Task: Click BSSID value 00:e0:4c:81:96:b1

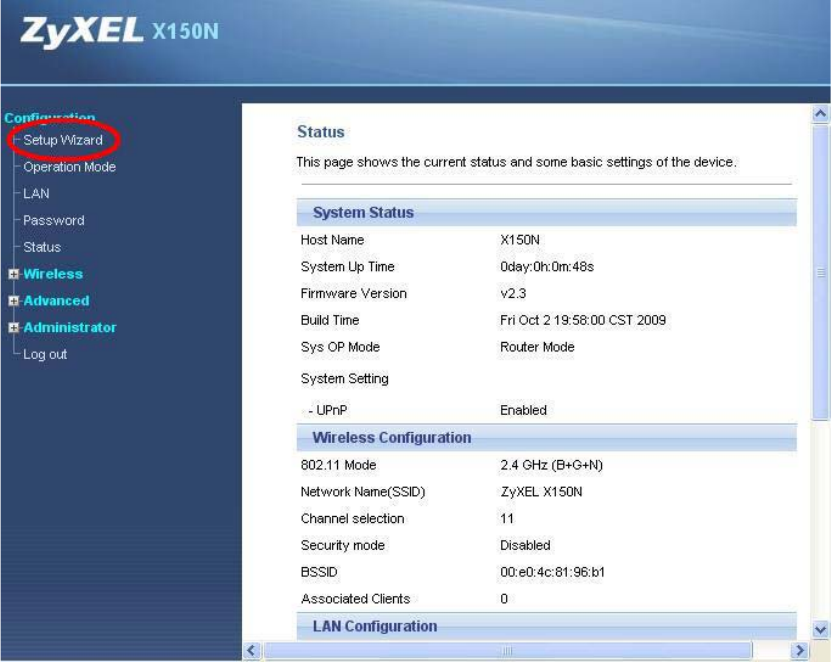Action: 553,572
